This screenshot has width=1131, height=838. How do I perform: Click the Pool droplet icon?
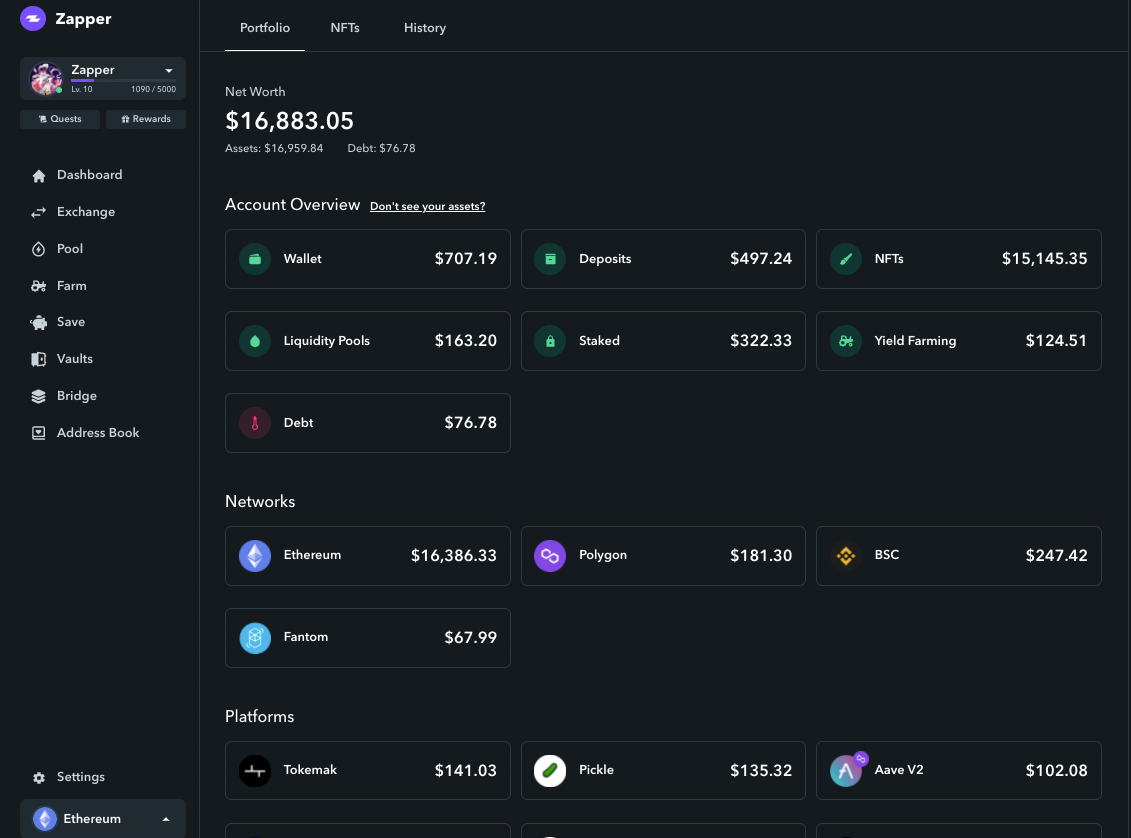point(39,250)
